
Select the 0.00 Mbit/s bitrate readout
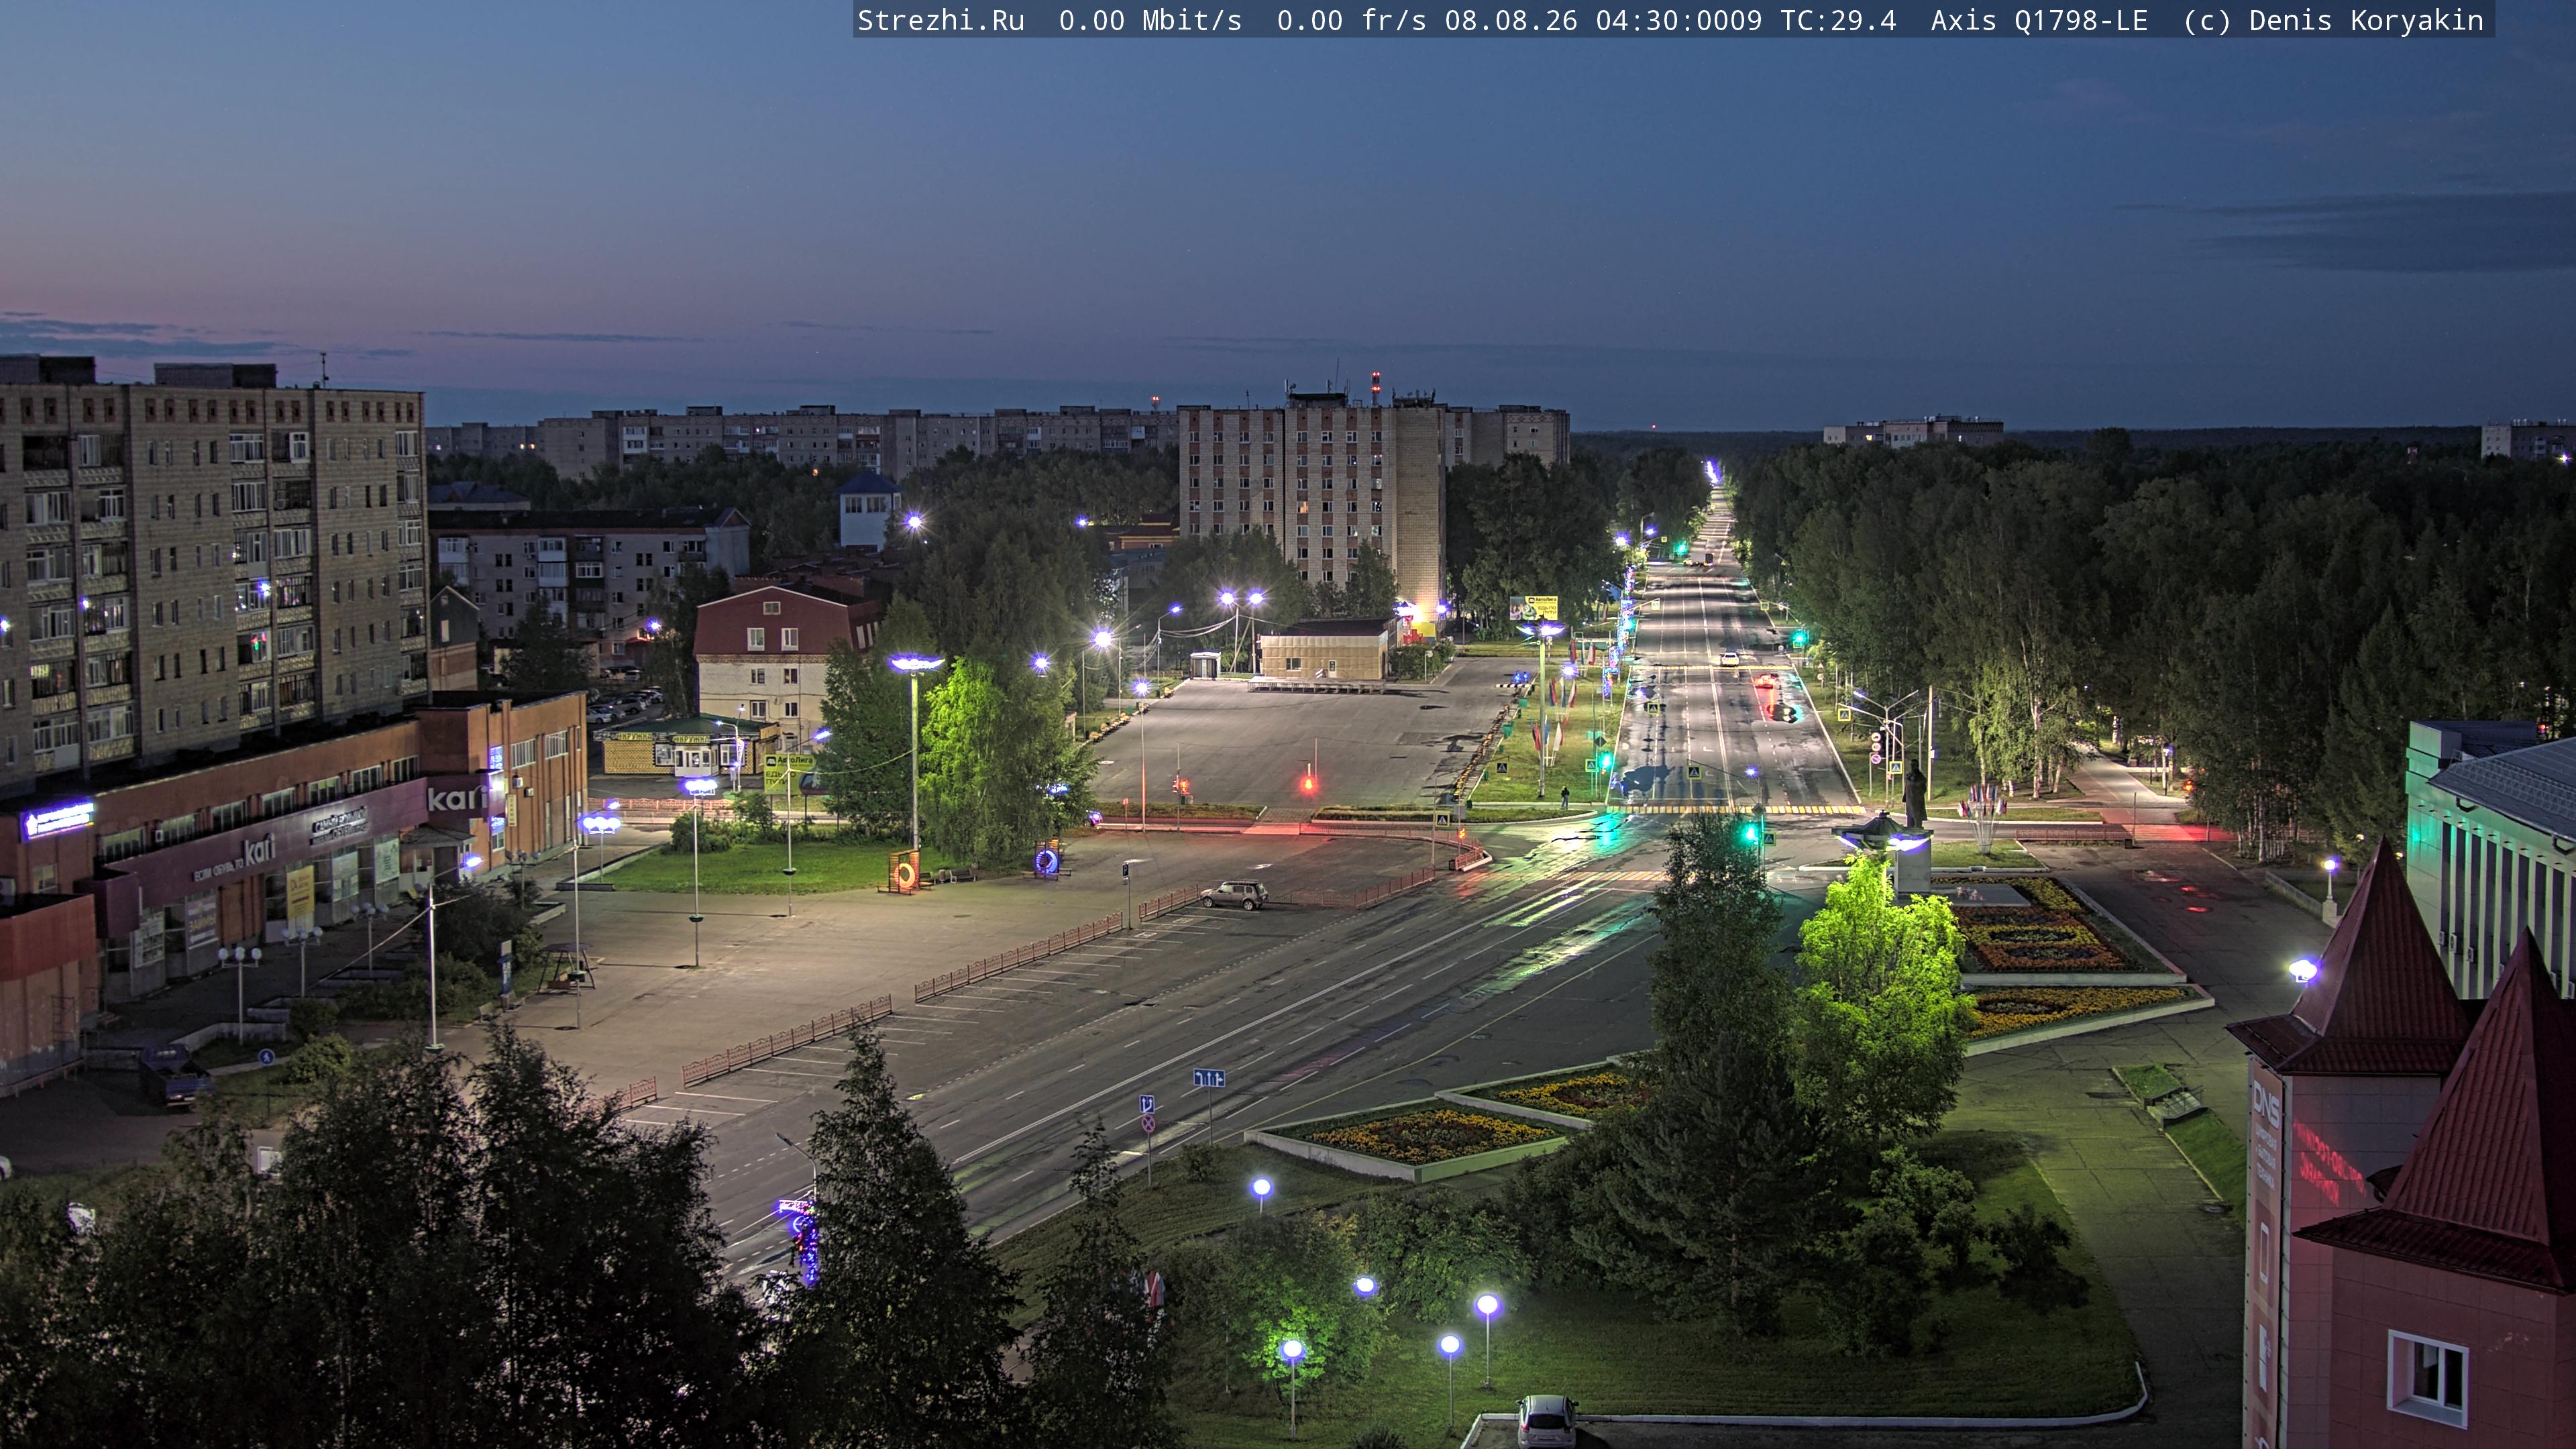[1150, 21]
